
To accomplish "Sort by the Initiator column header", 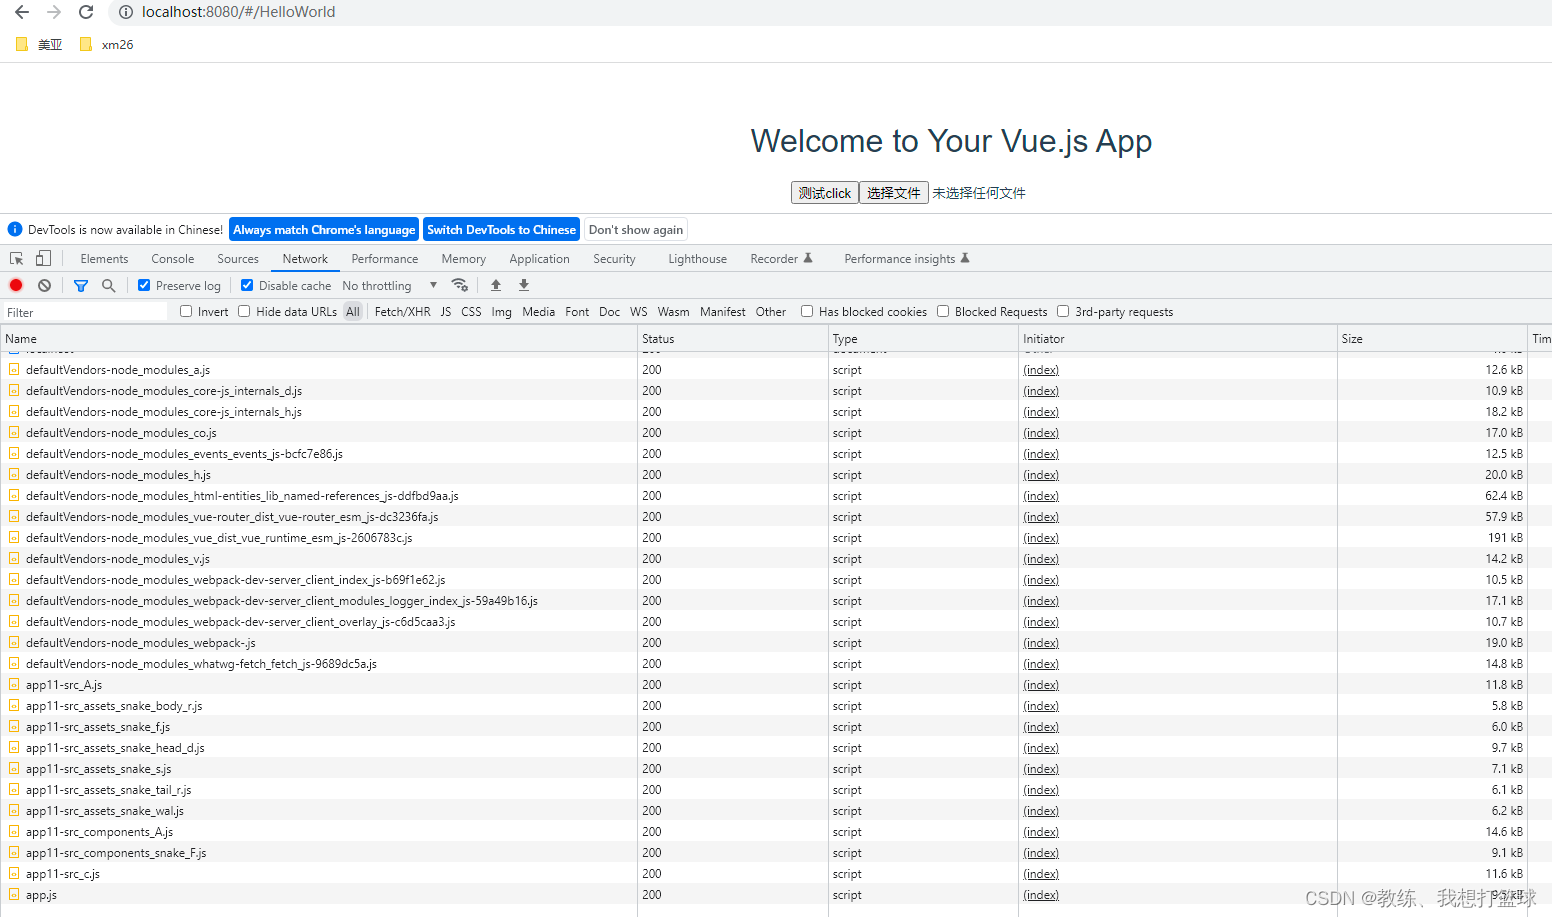I will pos(1178,338).
